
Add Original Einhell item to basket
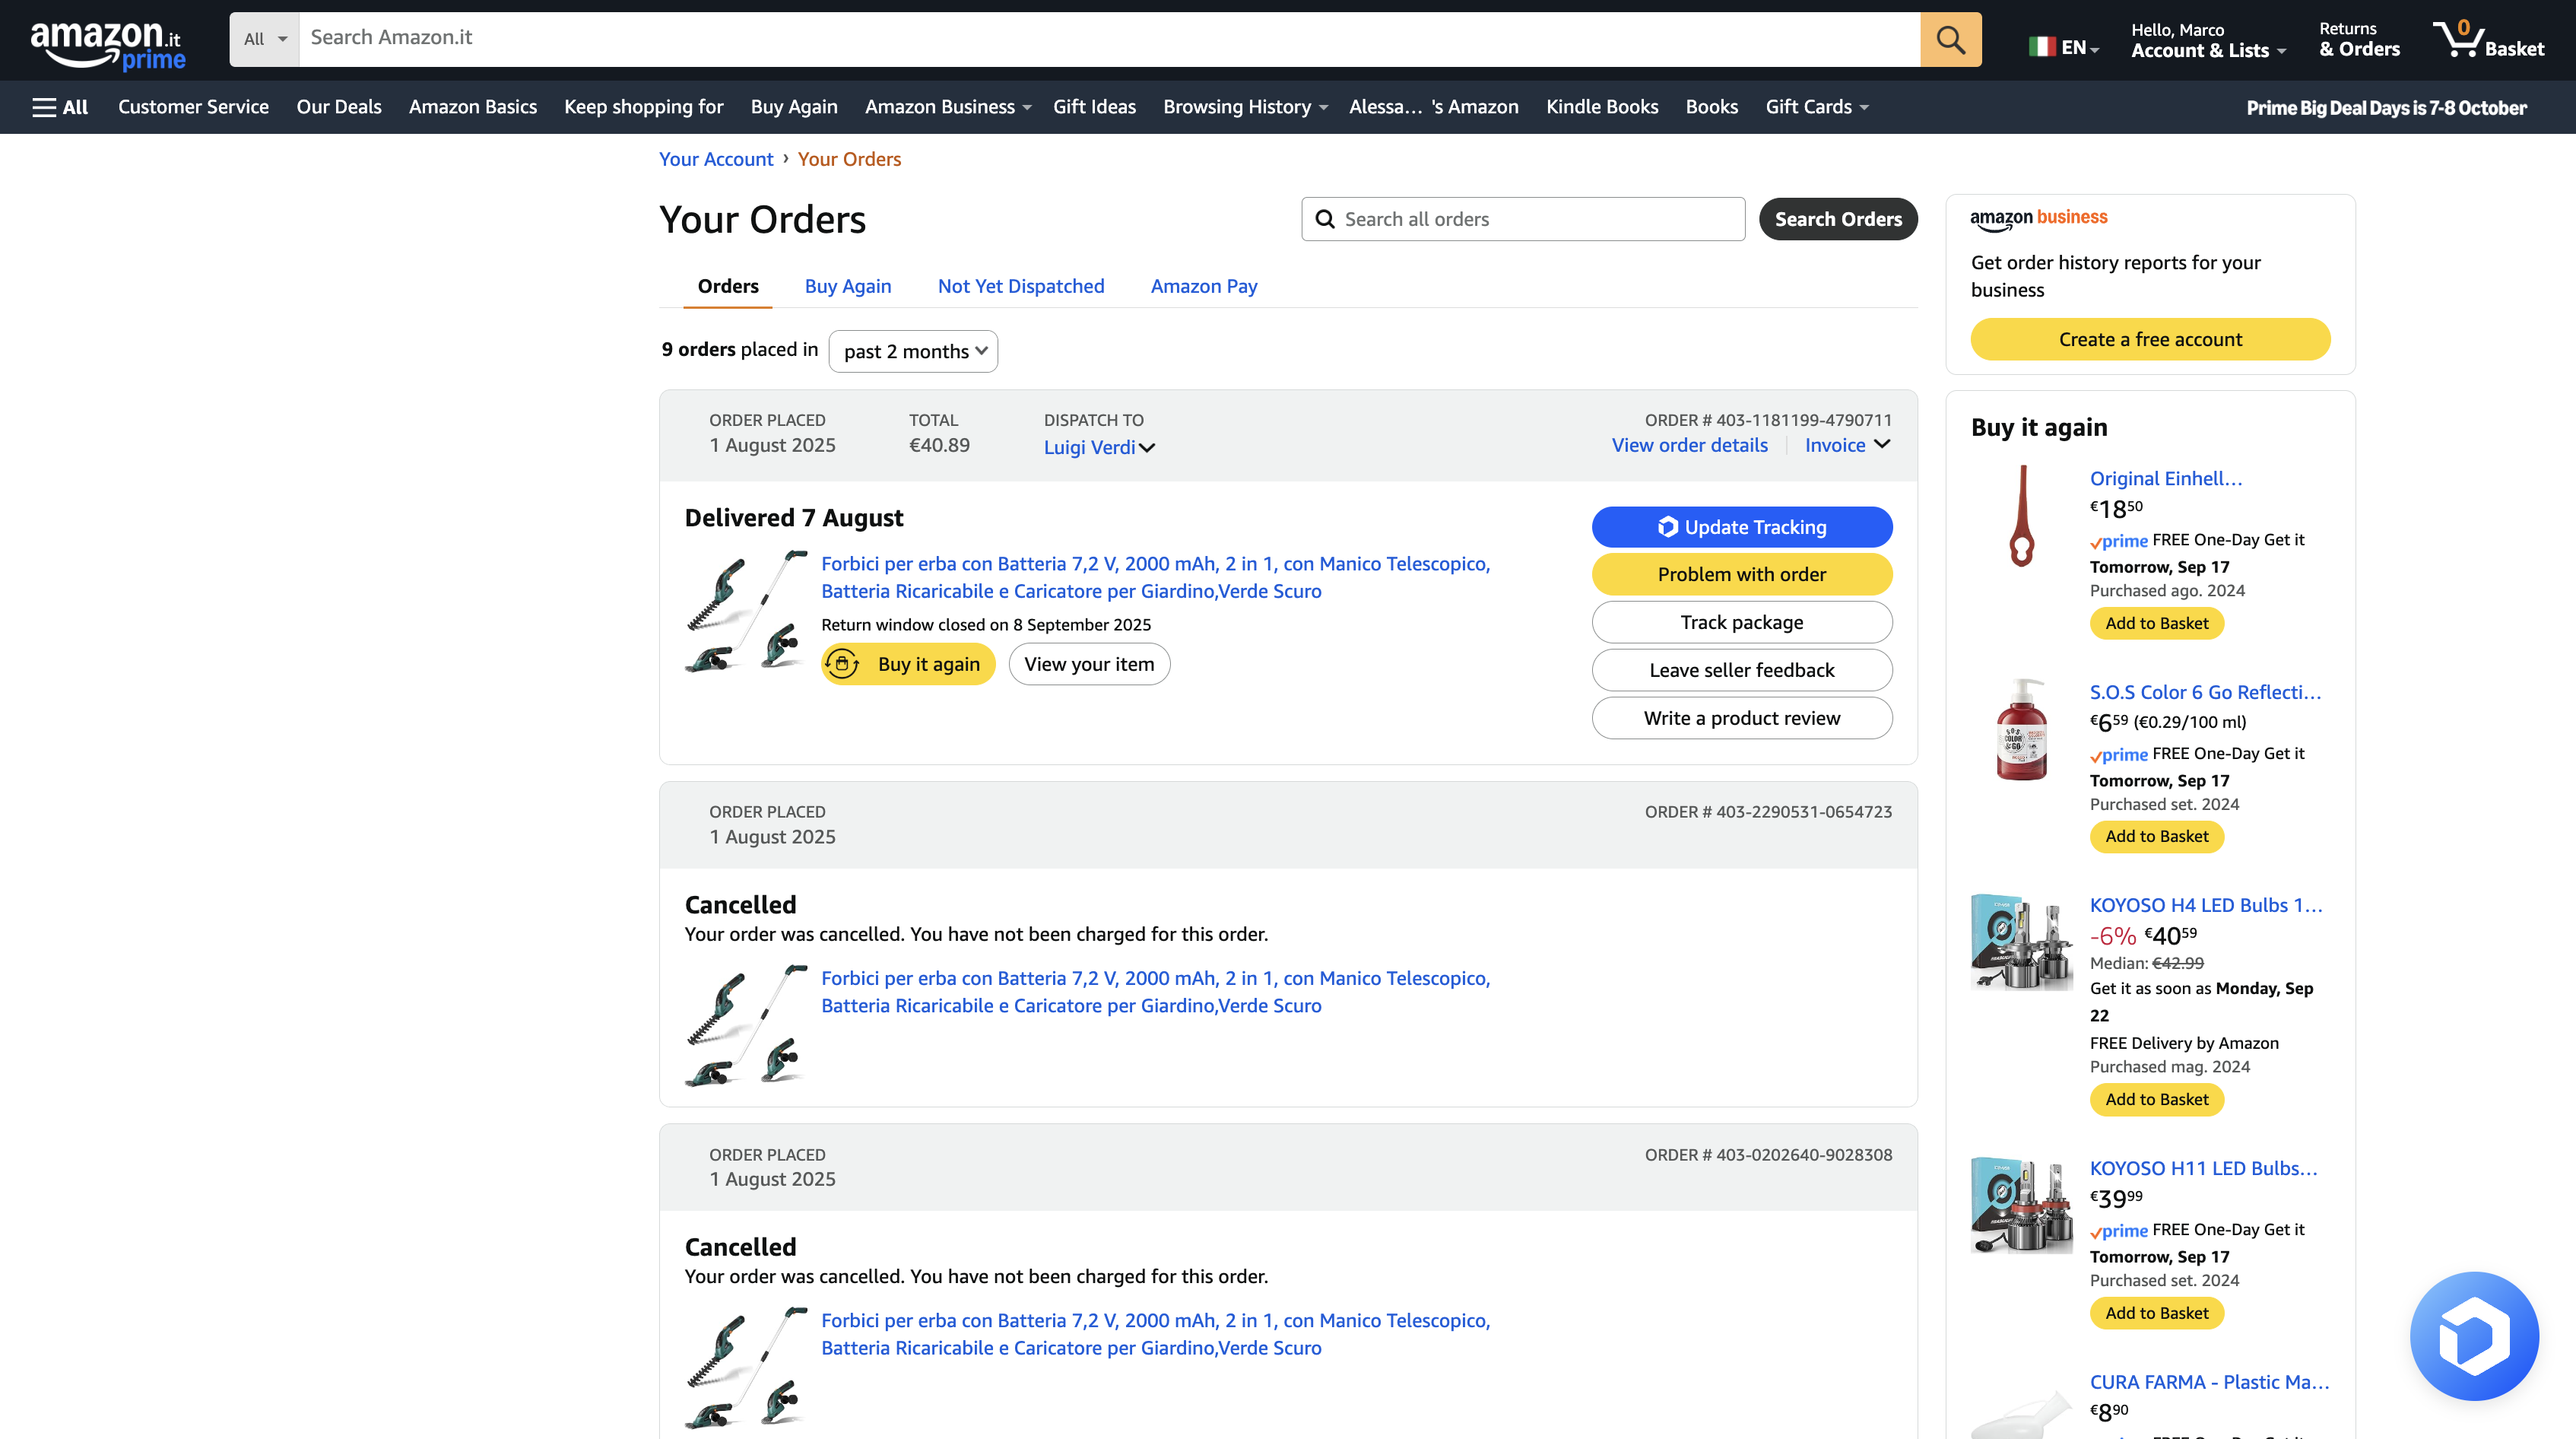pyautogui.click(x=2157, y=623)
